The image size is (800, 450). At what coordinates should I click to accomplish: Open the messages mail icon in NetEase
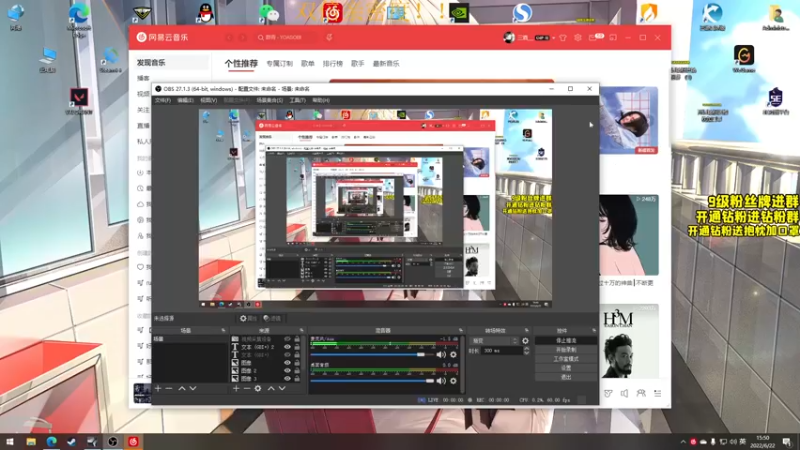[x=593, y=38]
